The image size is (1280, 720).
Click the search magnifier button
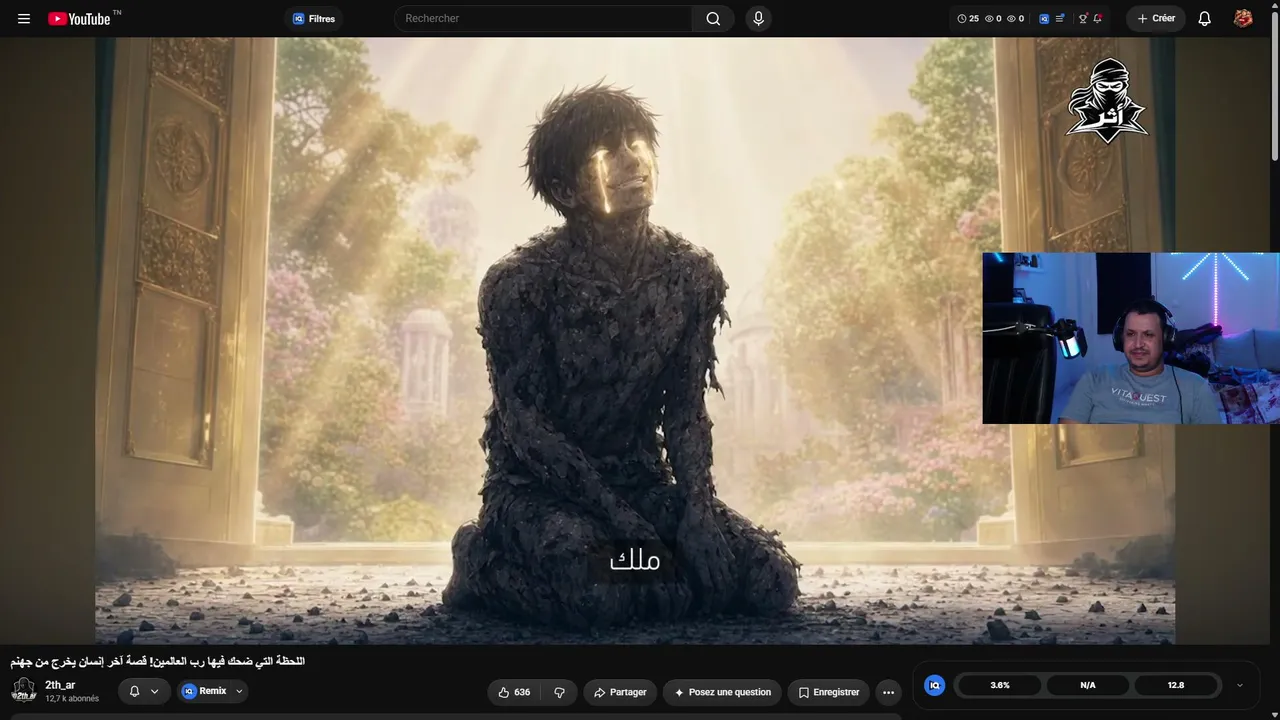(x=713, y=18)
